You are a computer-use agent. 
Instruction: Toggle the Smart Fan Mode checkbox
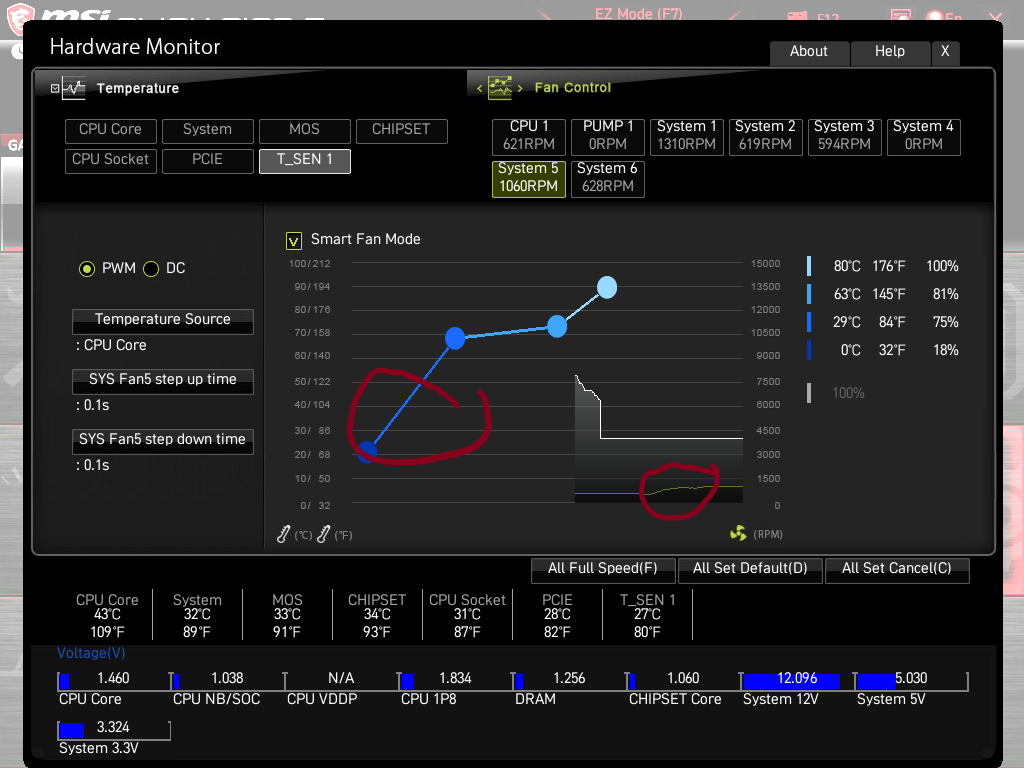[294, 241]
